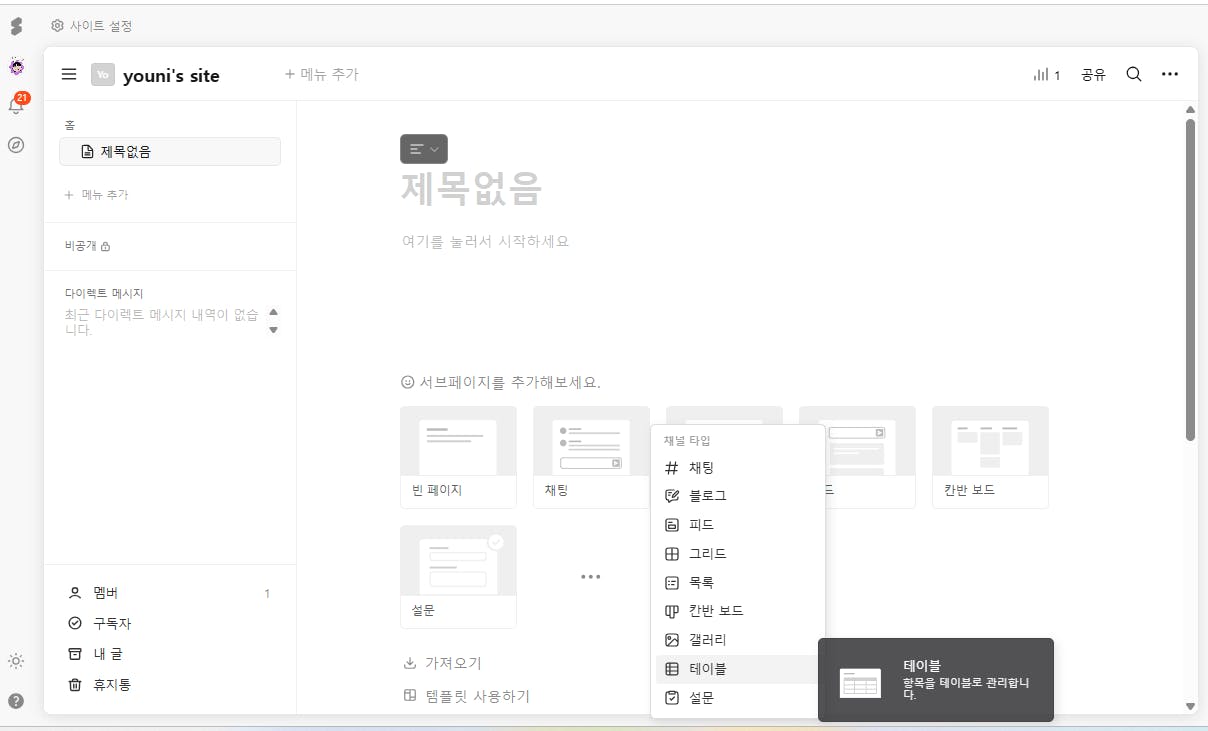Open the page layout alignment dropdown
Screen dimensions: 1208x731
[x=424, y=149]
